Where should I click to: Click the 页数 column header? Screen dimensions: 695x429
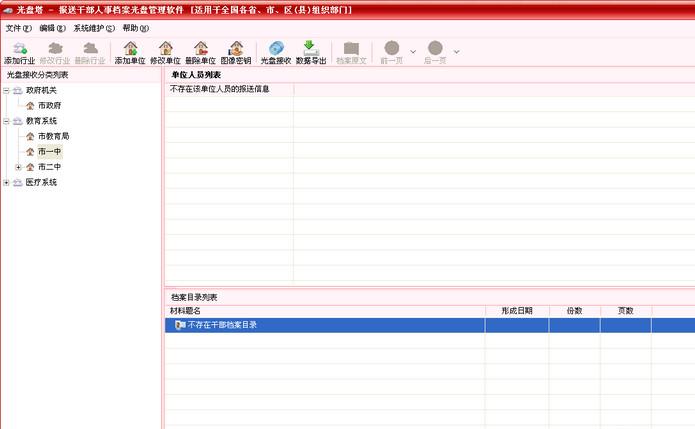click(625, 311)
